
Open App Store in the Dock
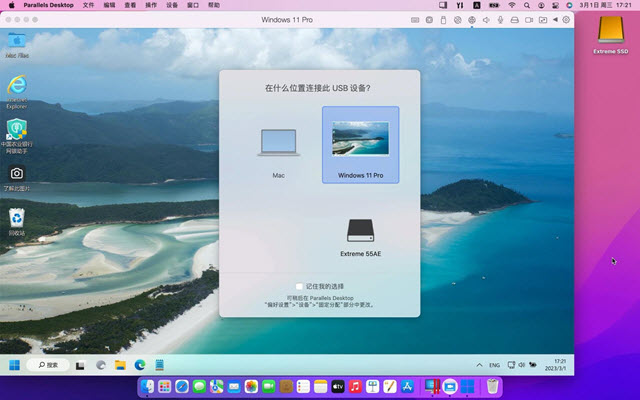click(x=407, y=386)
